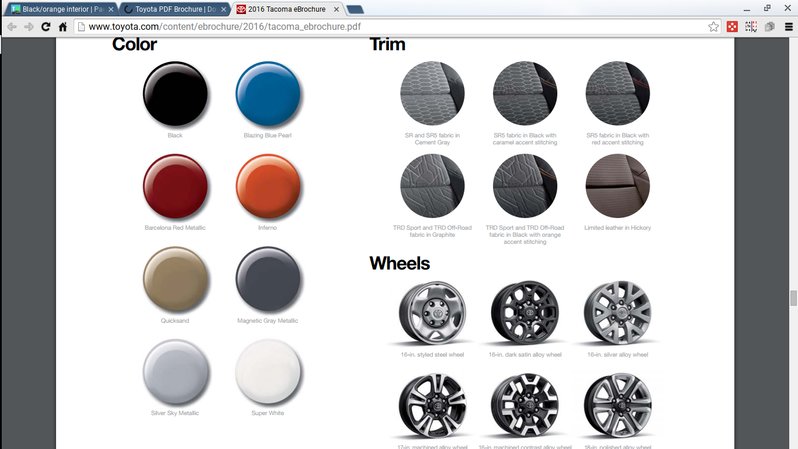Screen dimensions: 798x449
Task: Click the 'Blazing Blue Pearl' label
Action: pos(268,135)
